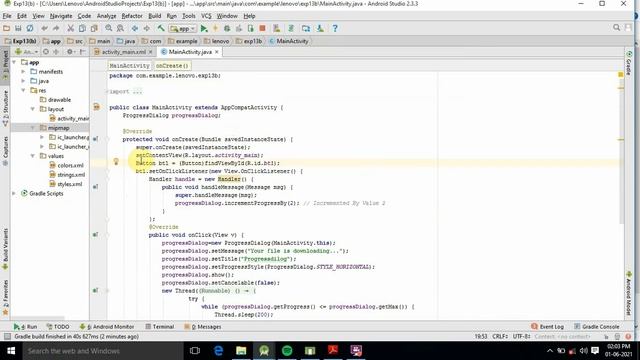
Task: Select styles.xml in the project tree
Action: click(66, 184)
